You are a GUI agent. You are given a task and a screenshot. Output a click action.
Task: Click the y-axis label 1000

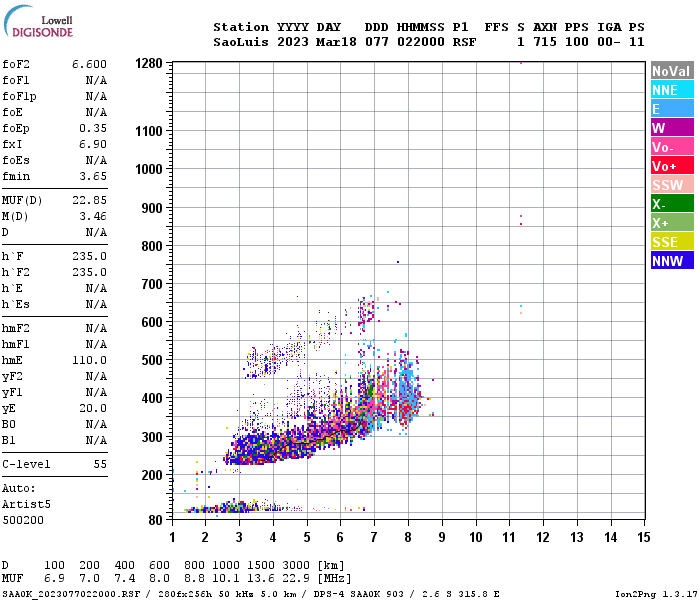coord(149,169)
